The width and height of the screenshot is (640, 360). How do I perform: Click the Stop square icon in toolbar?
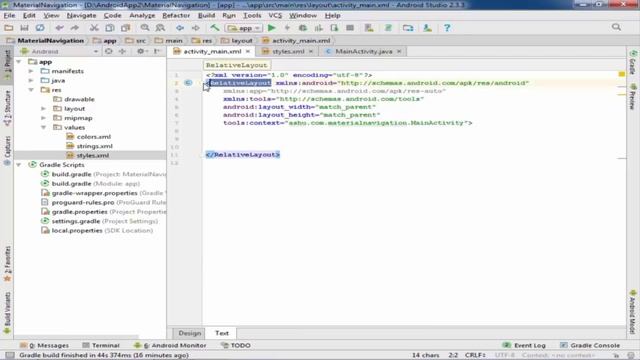(350, 28)
